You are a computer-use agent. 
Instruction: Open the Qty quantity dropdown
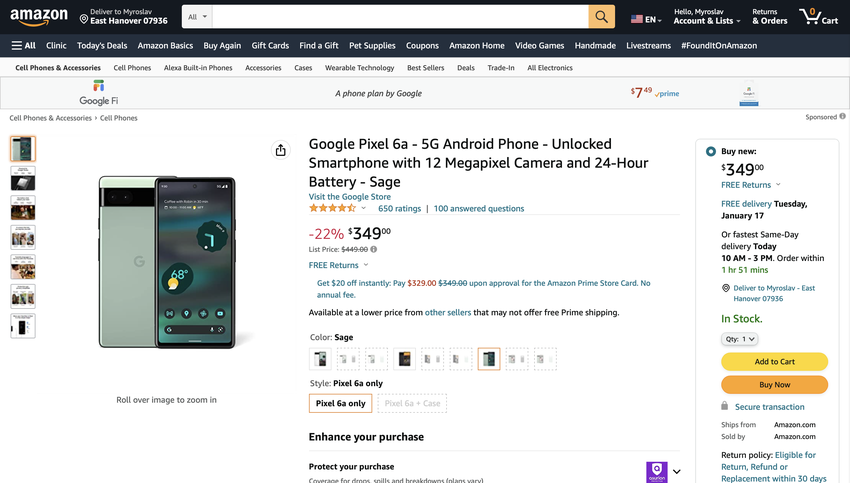pos(739,339)
